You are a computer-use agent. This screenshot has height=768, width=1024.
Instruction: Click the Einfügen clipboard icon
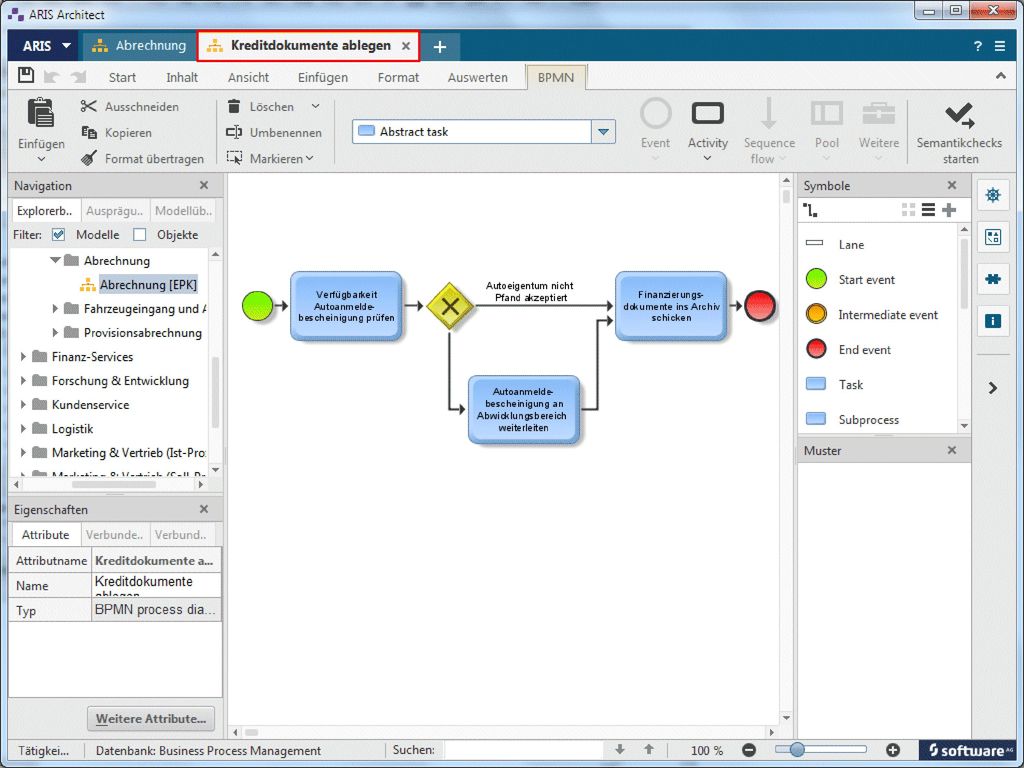[x=40, y=112]
